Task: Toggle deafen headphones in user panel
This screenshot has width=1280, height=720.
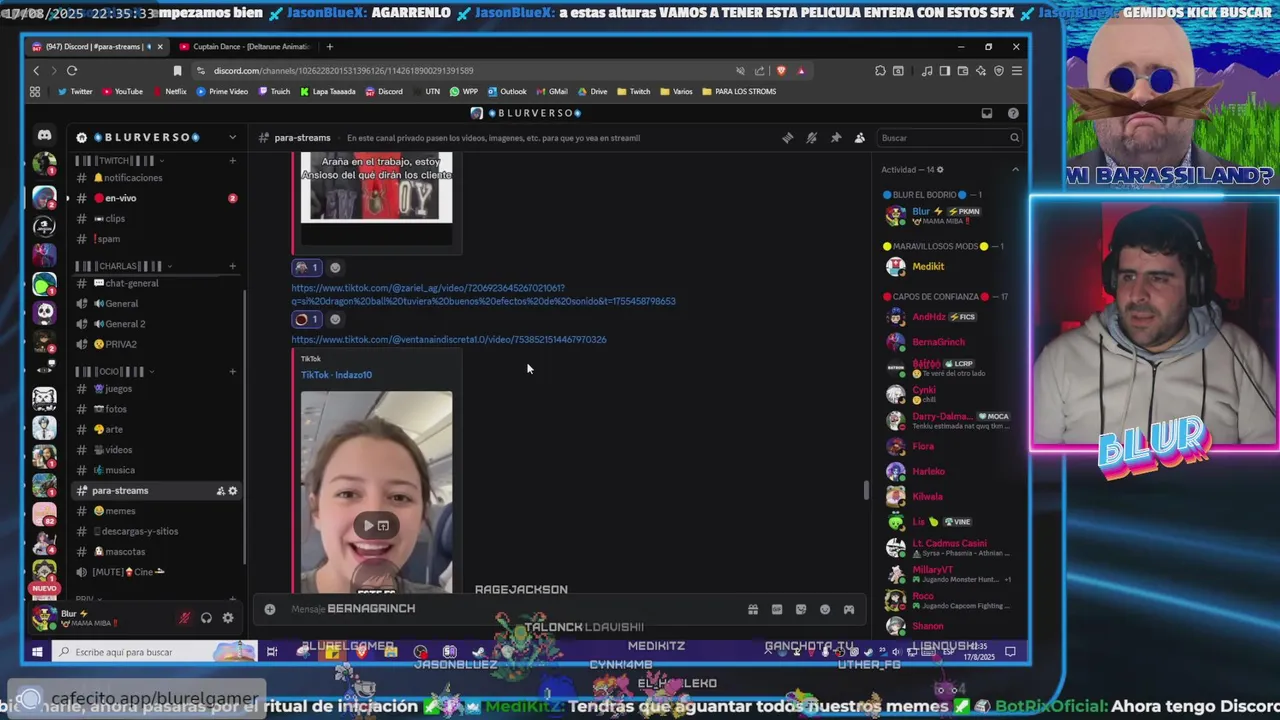Action: (x=206, y=618)
